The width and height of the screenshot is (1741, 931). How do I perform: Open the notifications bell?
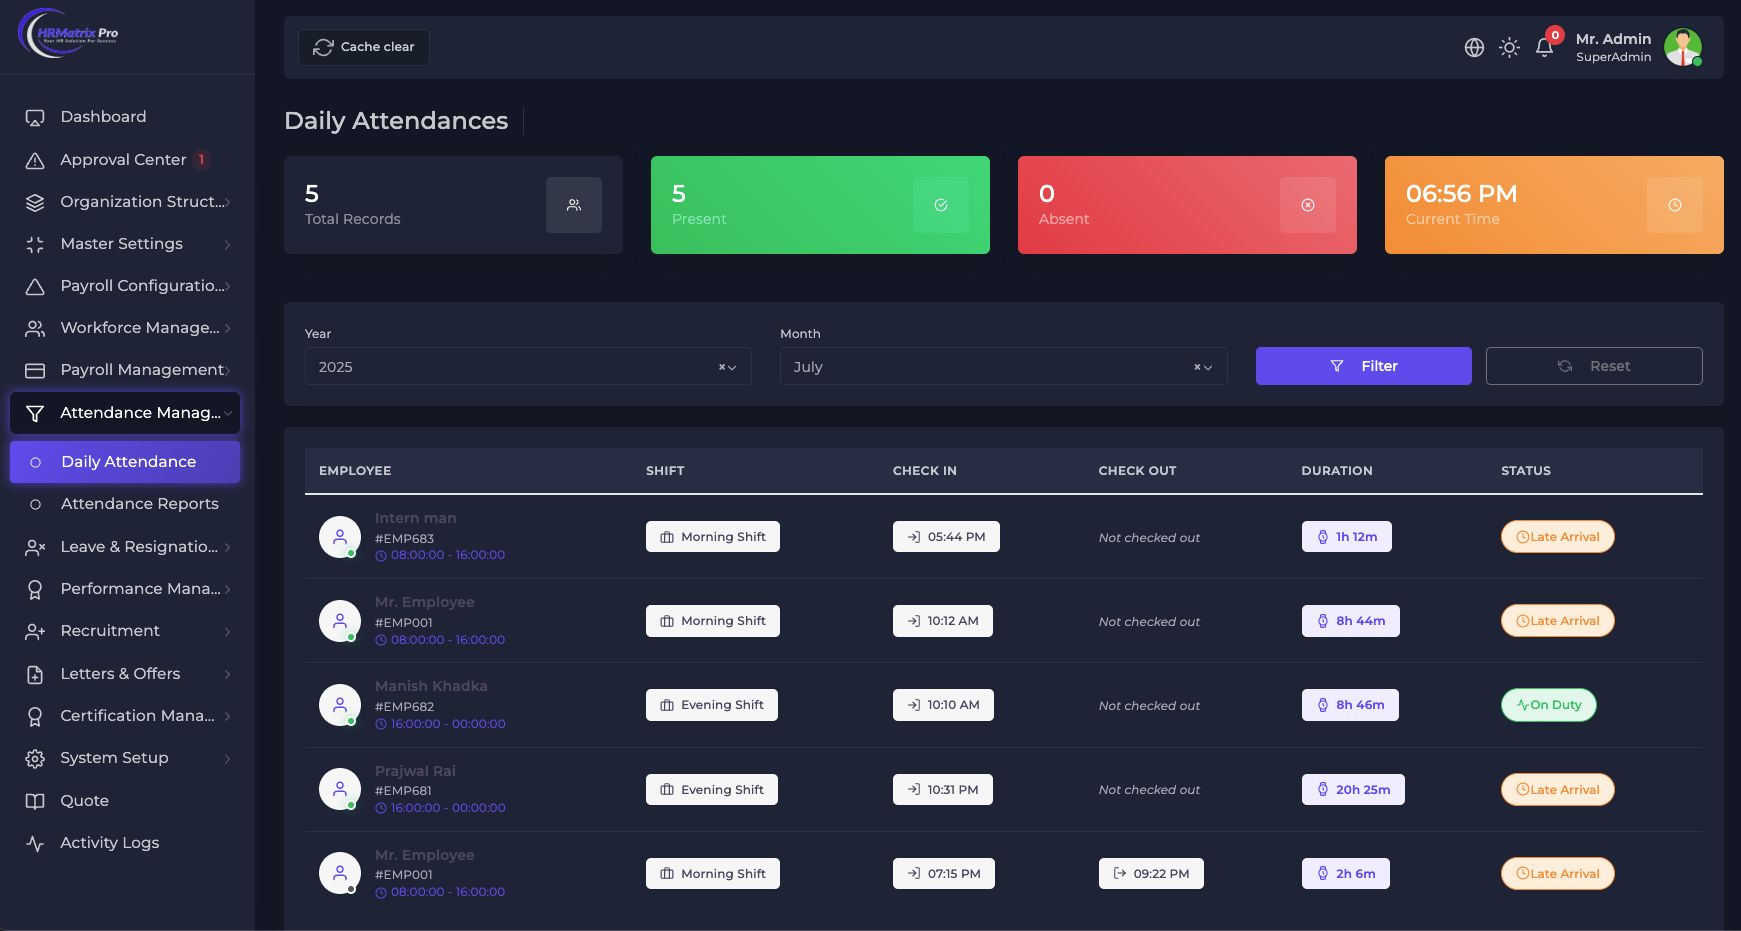pyautogui.click(x=1544, y=47)
